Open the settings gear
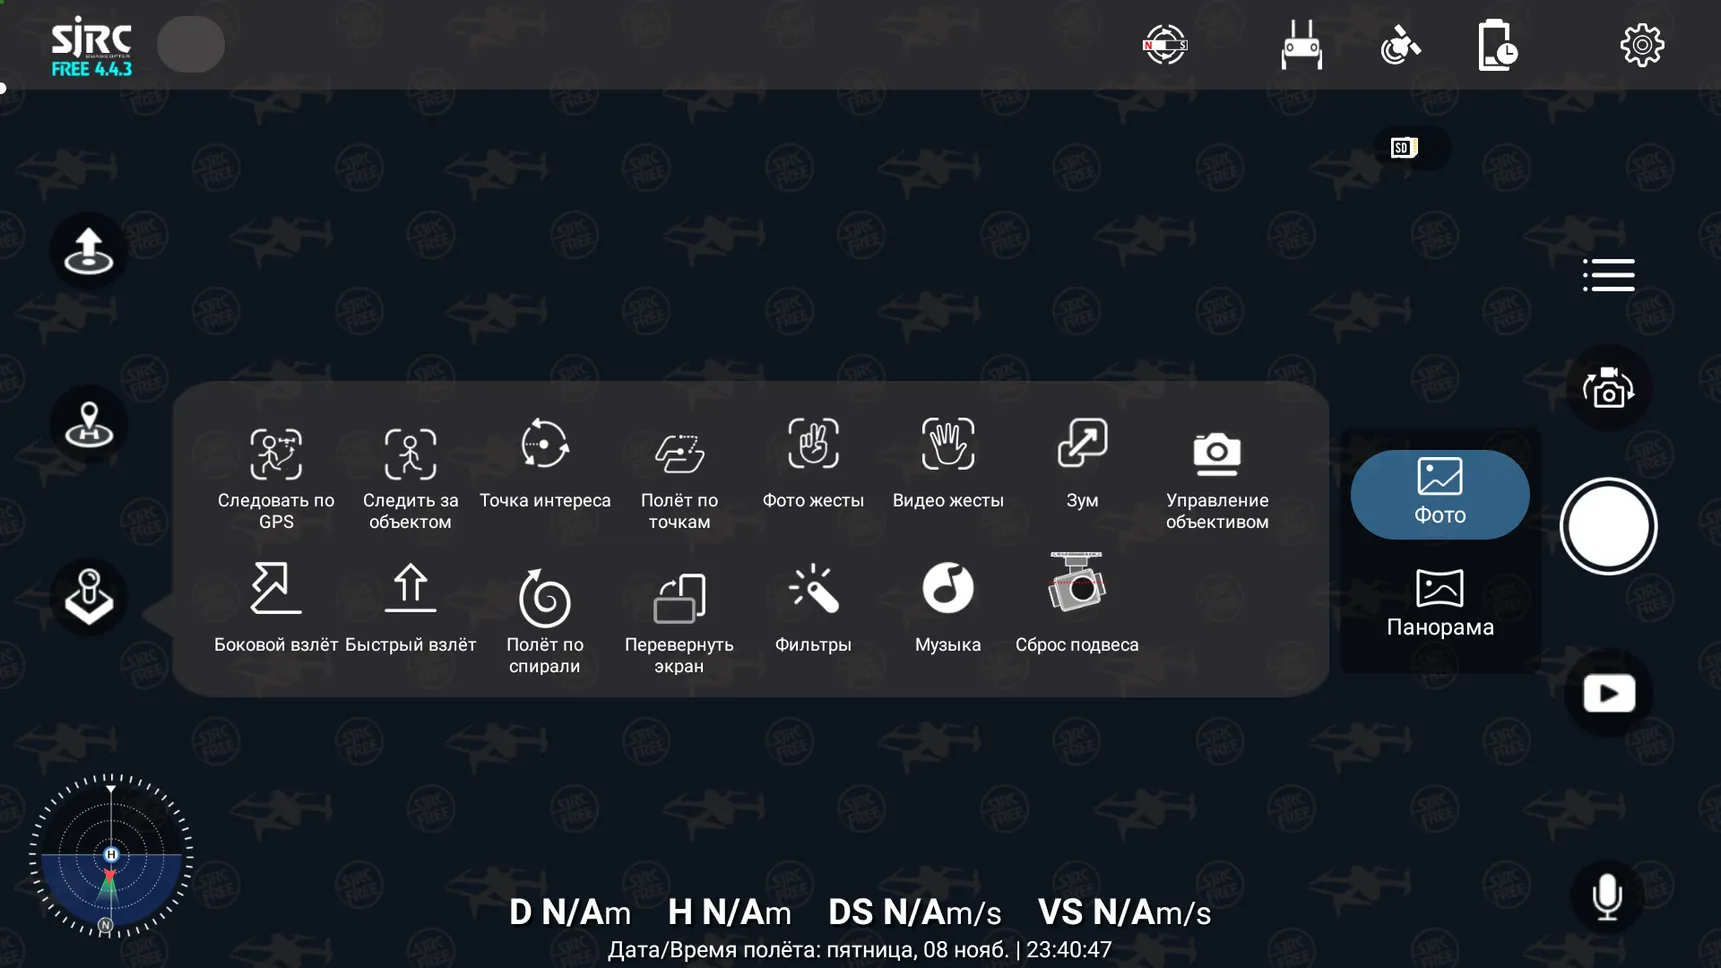The height and width of the screenshot is (968, 1721). (x=1641, y=45)
